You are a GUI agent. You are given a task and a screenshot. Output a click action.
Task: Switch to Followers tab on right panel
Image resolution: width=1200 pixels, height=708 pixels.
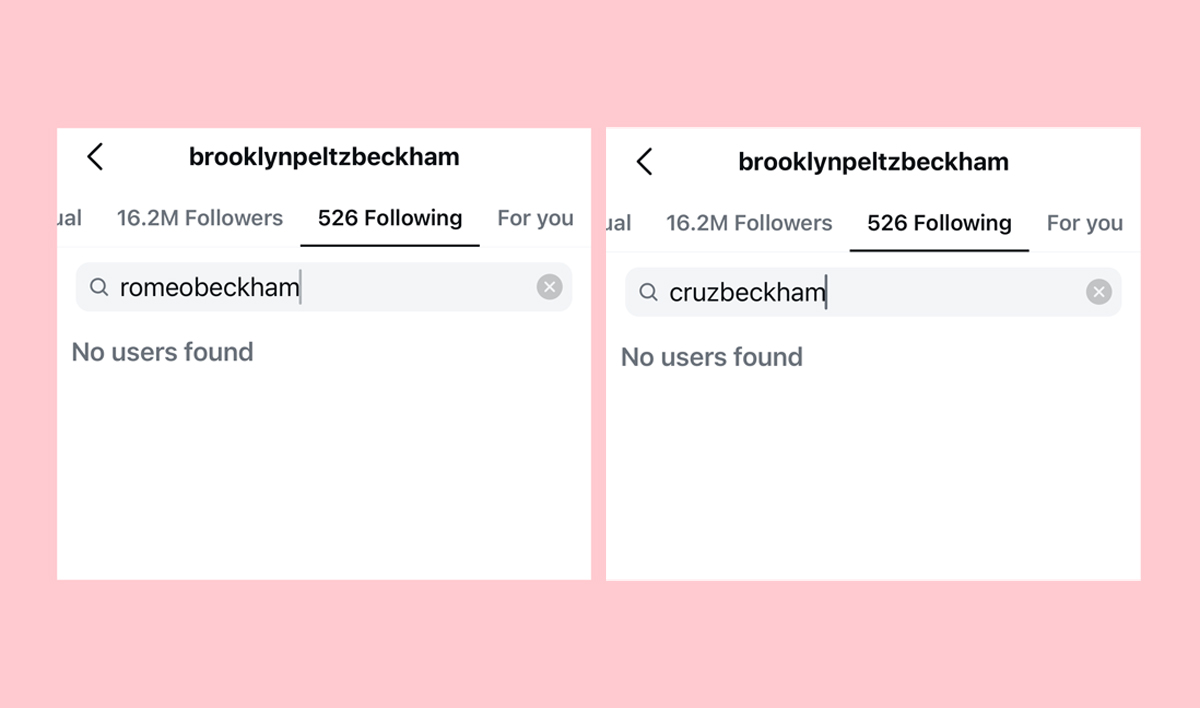749,223
